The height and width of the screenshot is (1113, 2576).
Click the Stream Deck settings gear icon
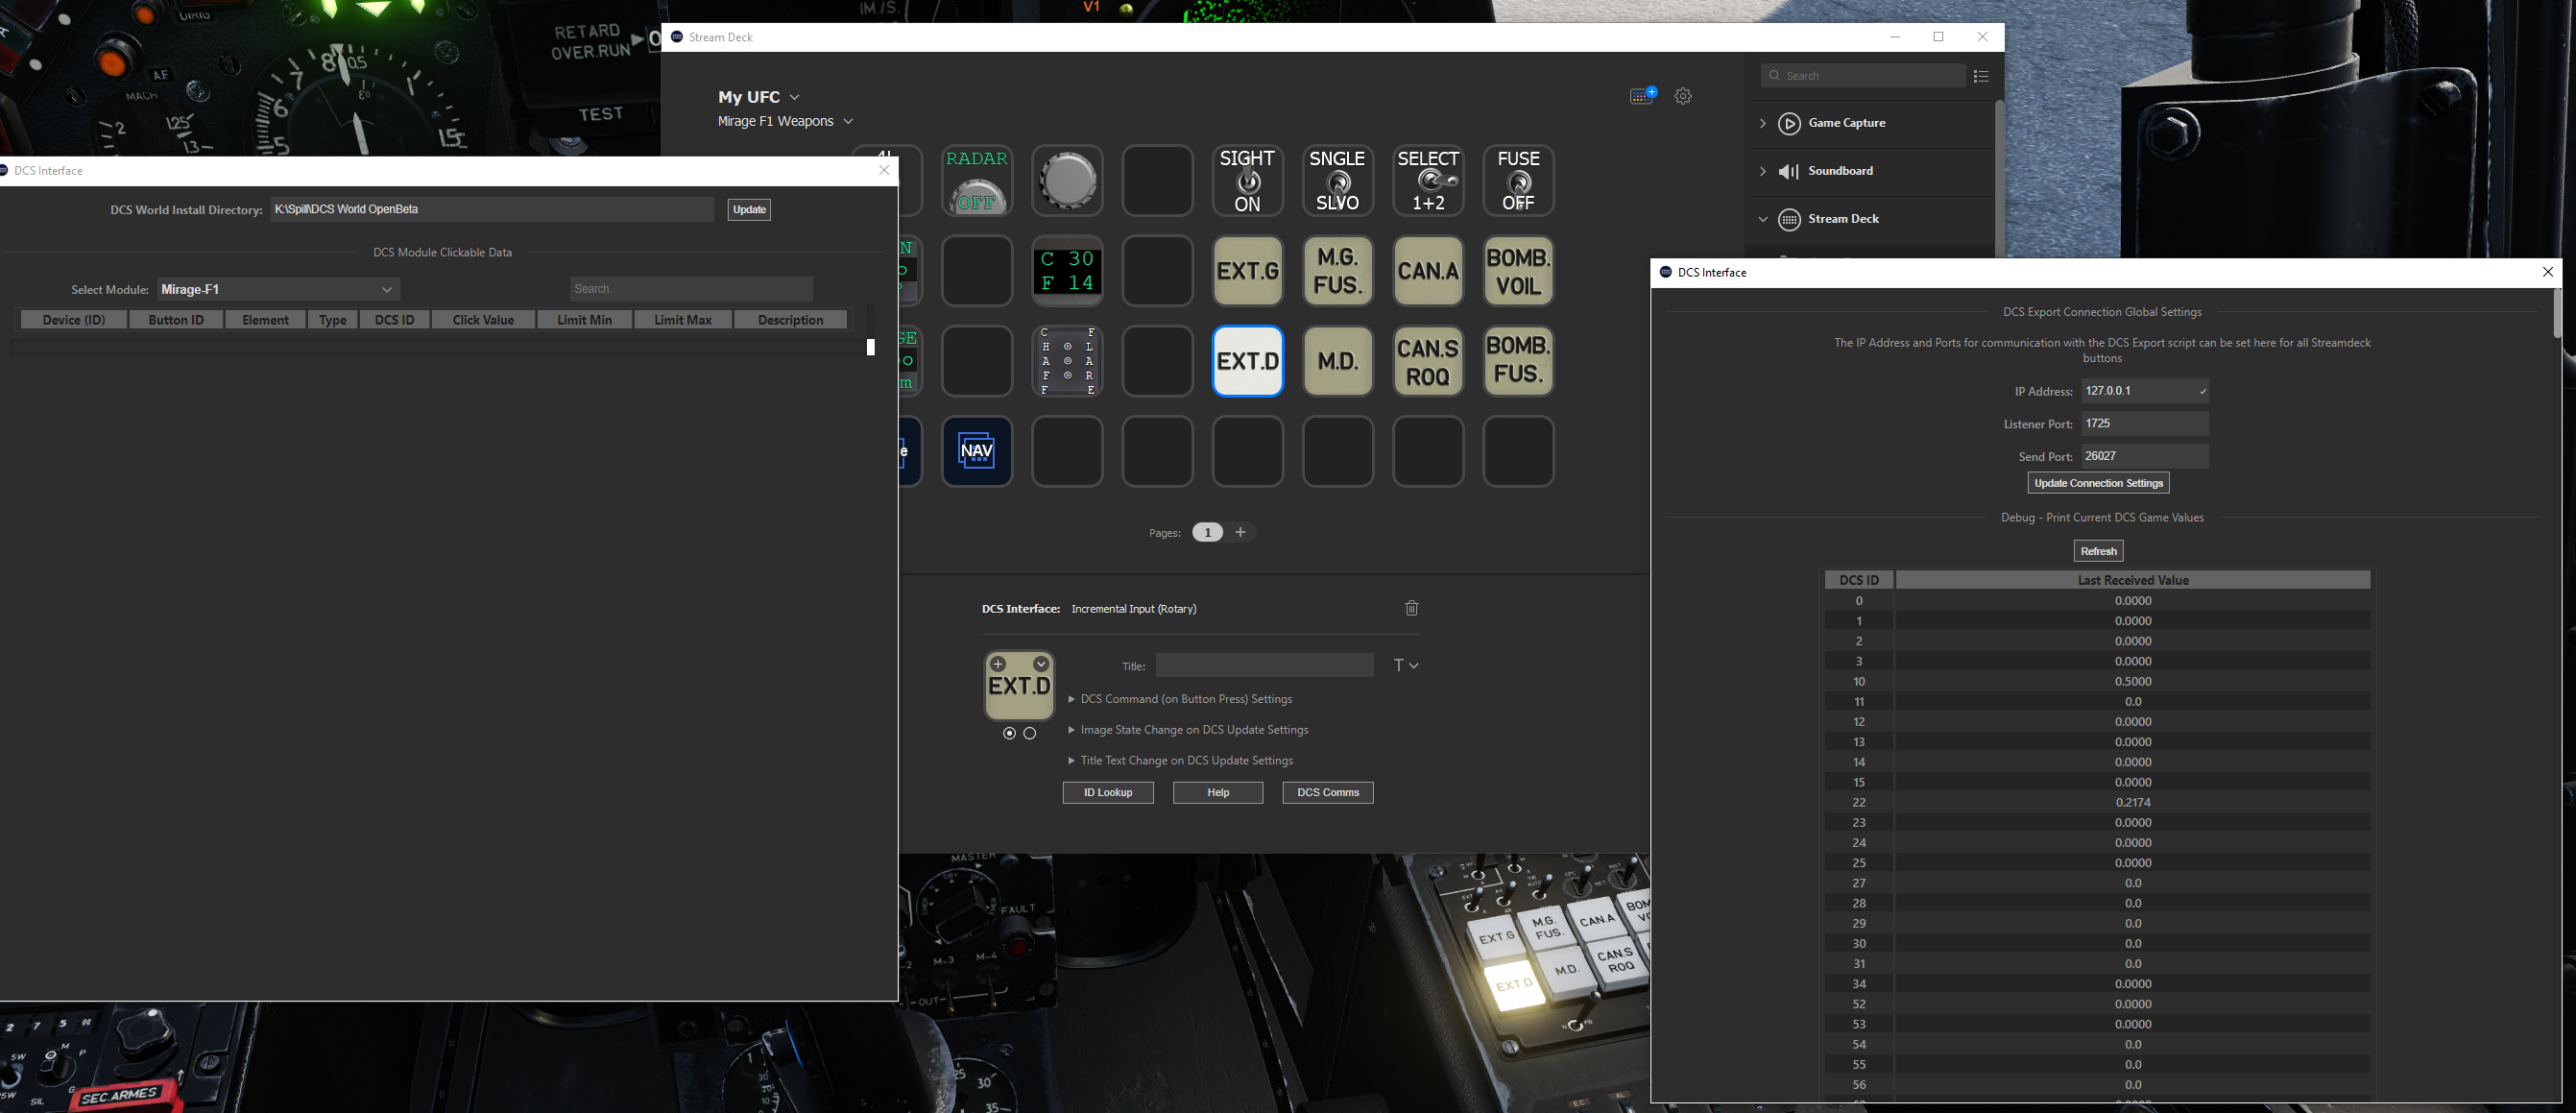point(1683,96)
